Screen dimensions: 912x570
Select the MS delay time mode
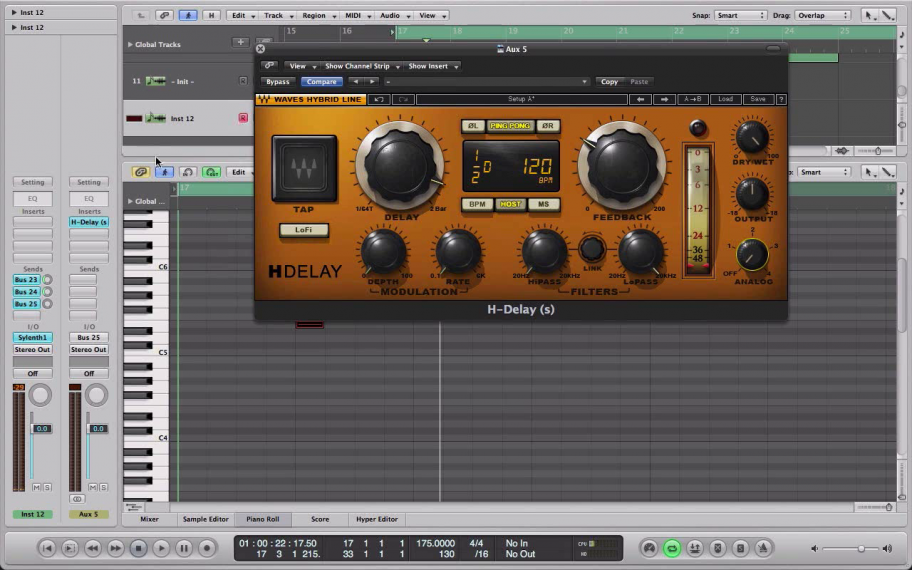pos(543,204)
